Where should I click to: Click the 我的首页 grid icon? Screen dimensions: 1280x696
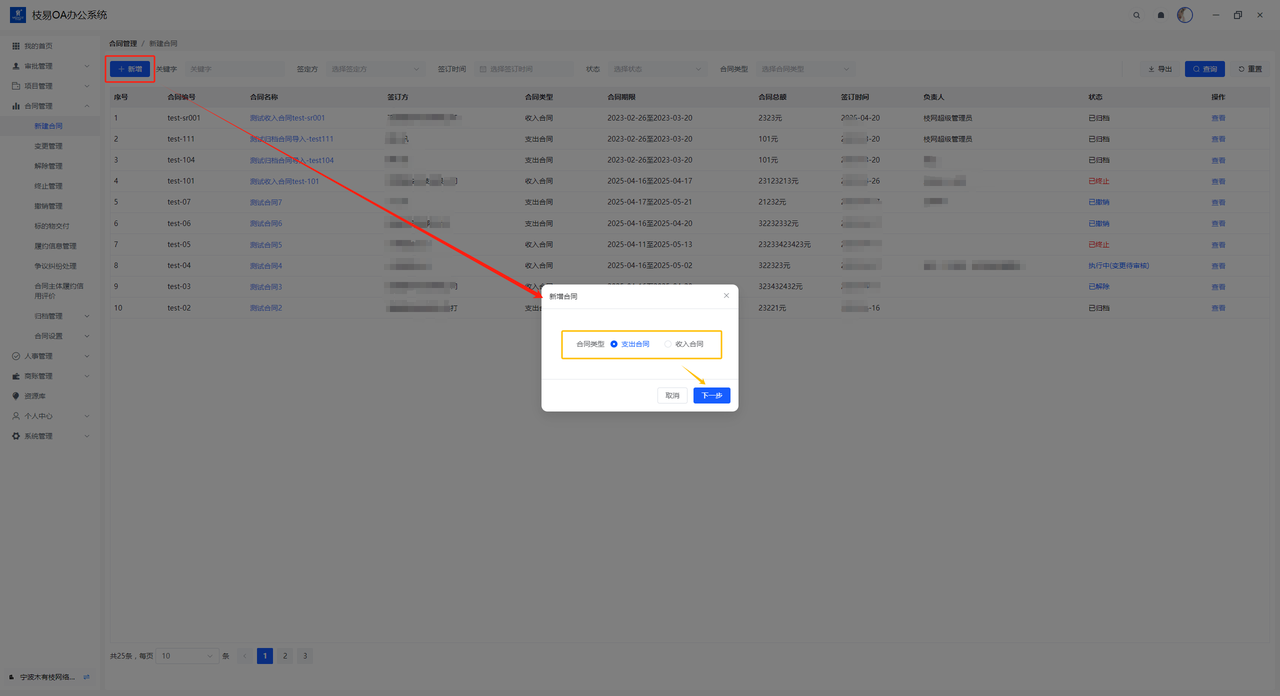tap(15, 46)
